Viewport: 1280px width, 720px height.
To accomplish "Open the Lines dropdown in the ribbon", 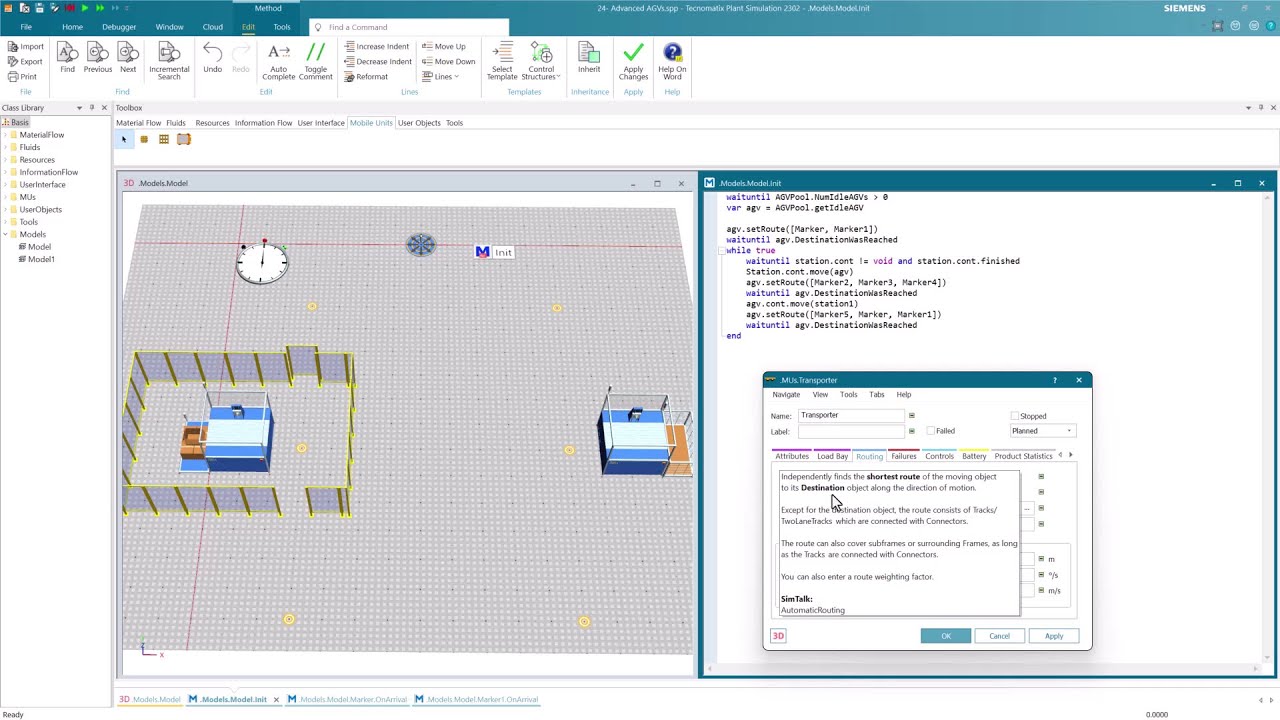I will (441, 76).
